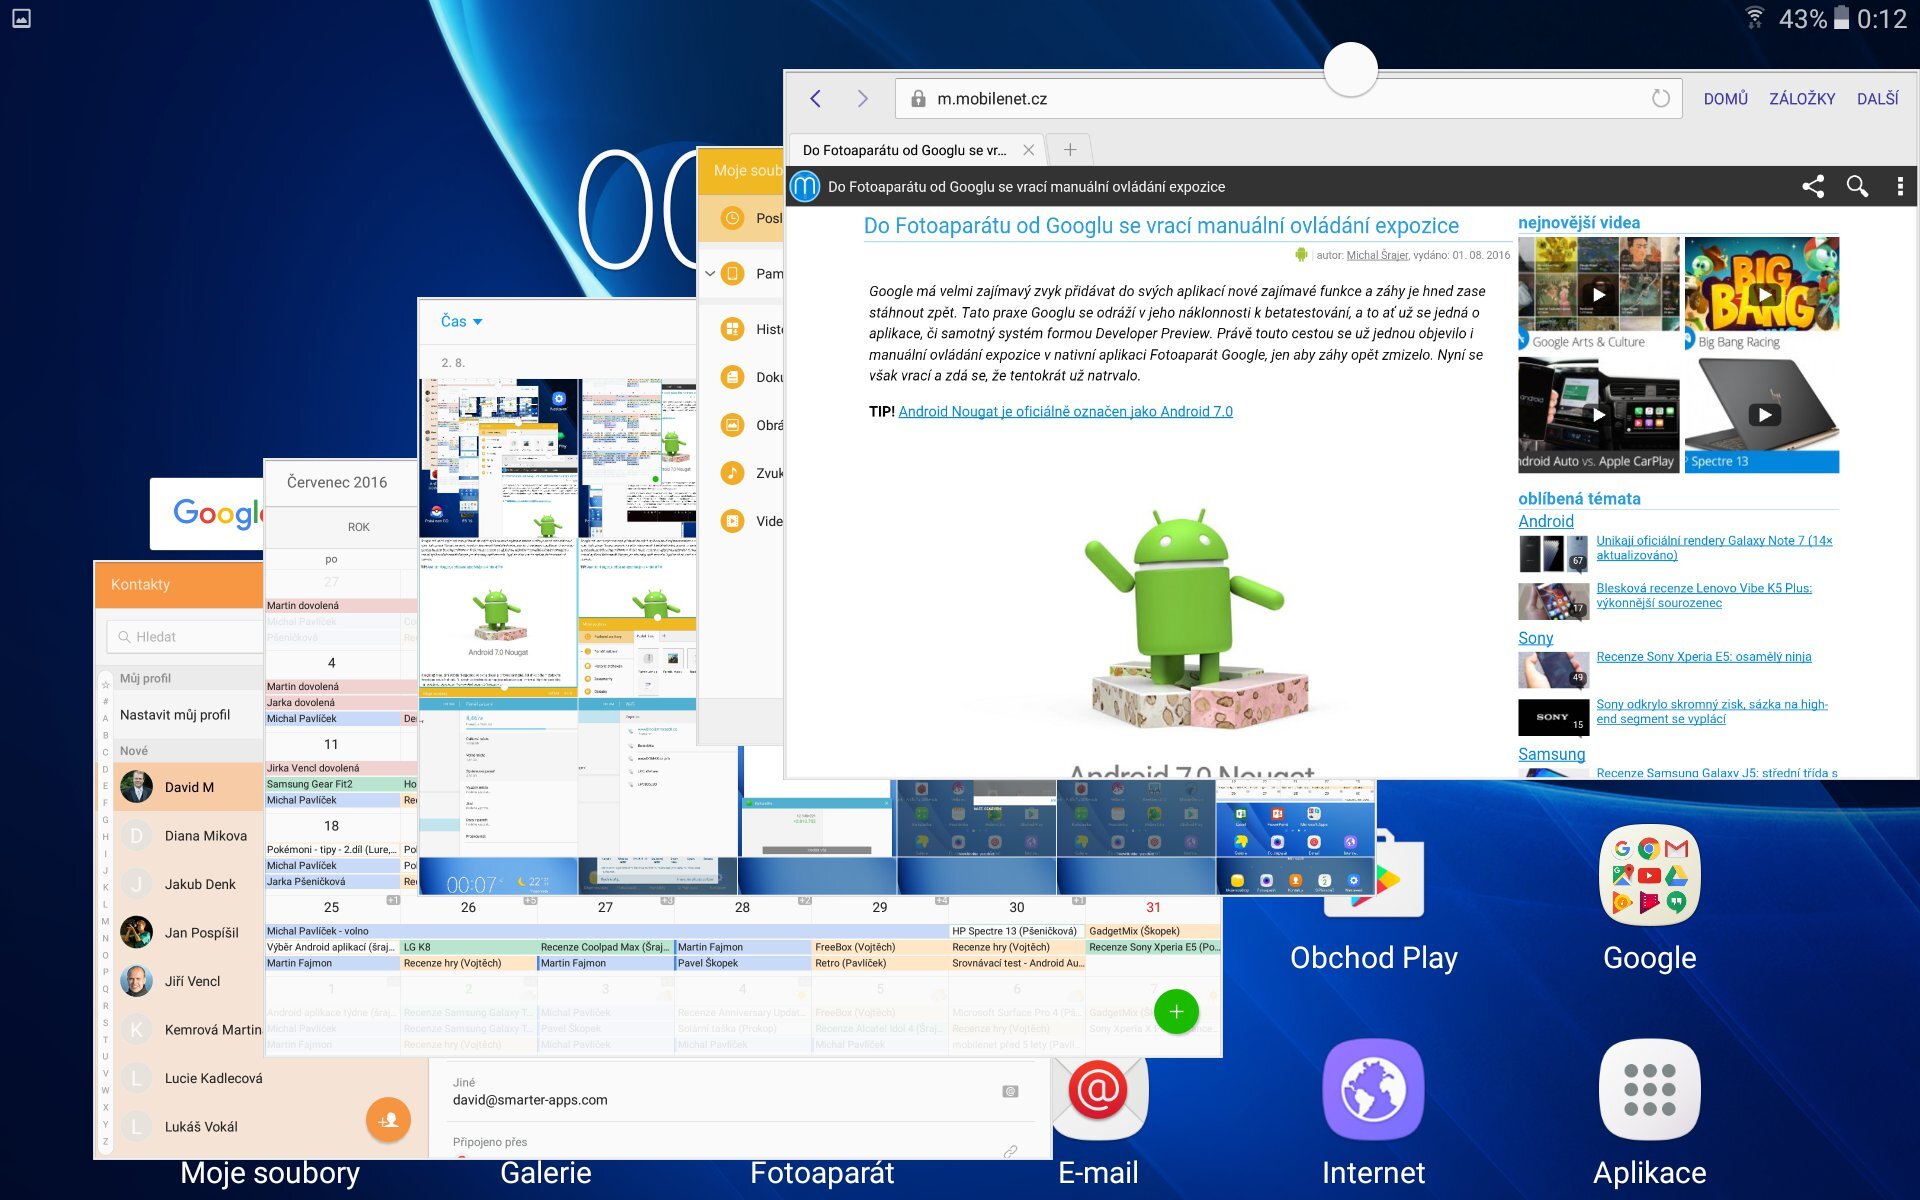Go back using the browser back arrow
The width and height of the screenshot is (1920, 1200).
point(816,97)
